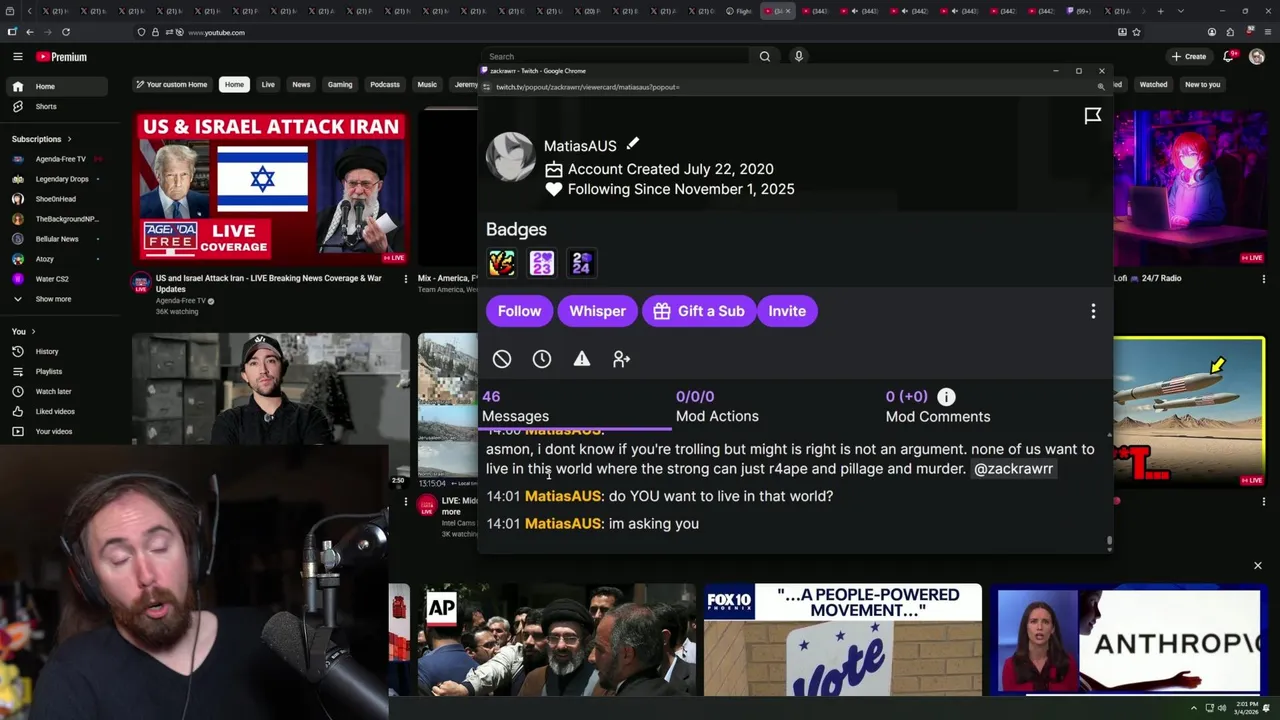The height and width of the screenshot is (720, 1280).
Task: Open Bellular News subscription
Action: click(56, 239)
